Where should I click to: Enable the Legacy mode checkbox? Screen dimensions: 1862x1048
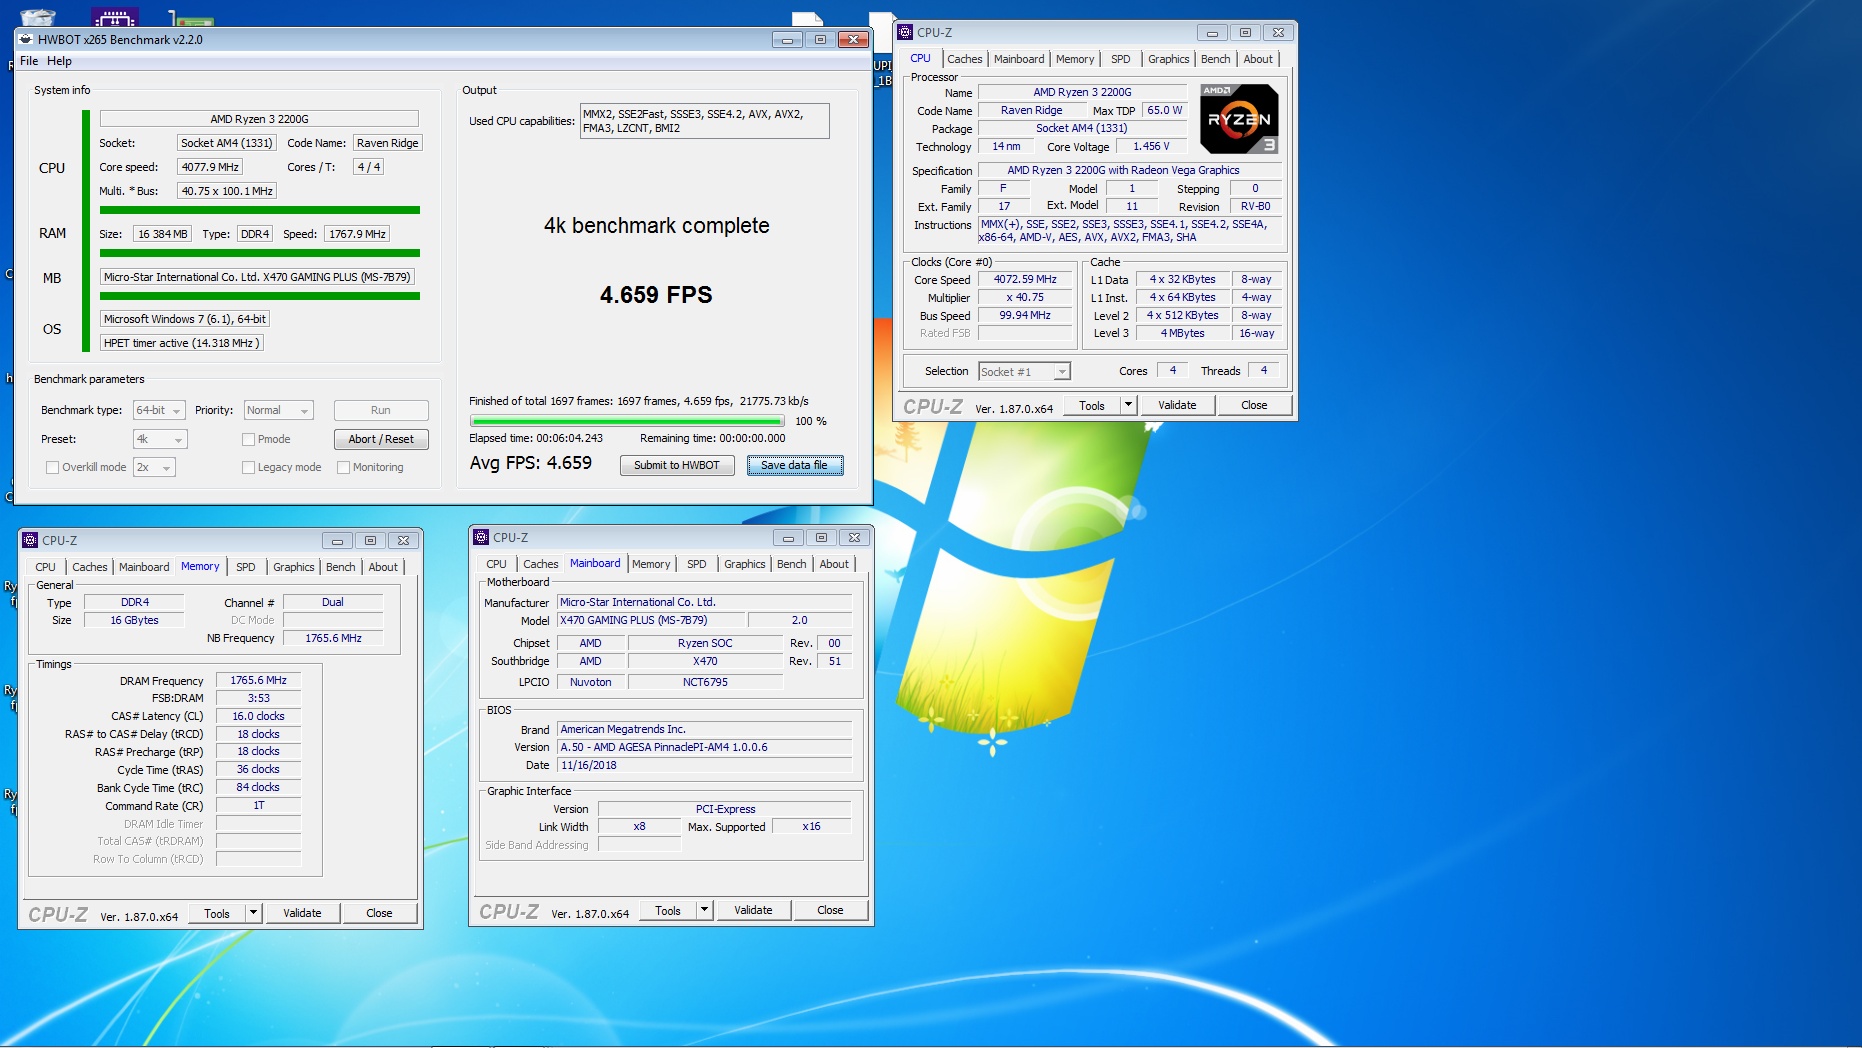[x=248, y=467]
